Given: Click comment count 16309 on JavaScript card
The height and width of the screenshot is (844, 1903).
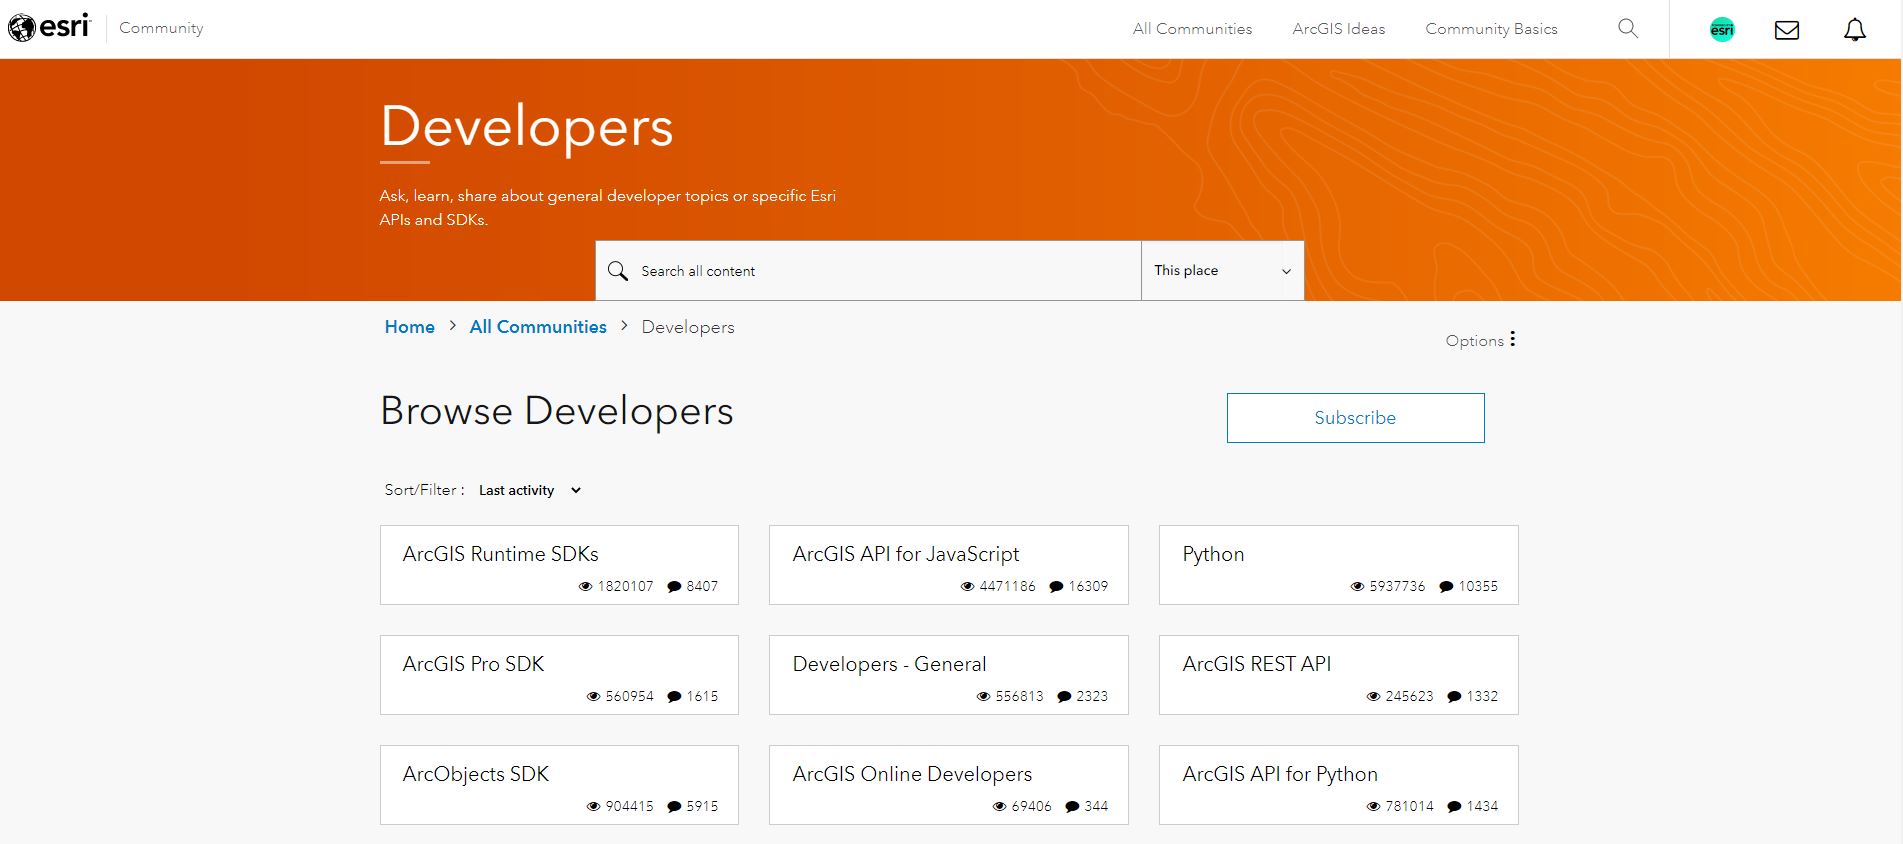Looking at the screenshot, I should [1088, 587].
